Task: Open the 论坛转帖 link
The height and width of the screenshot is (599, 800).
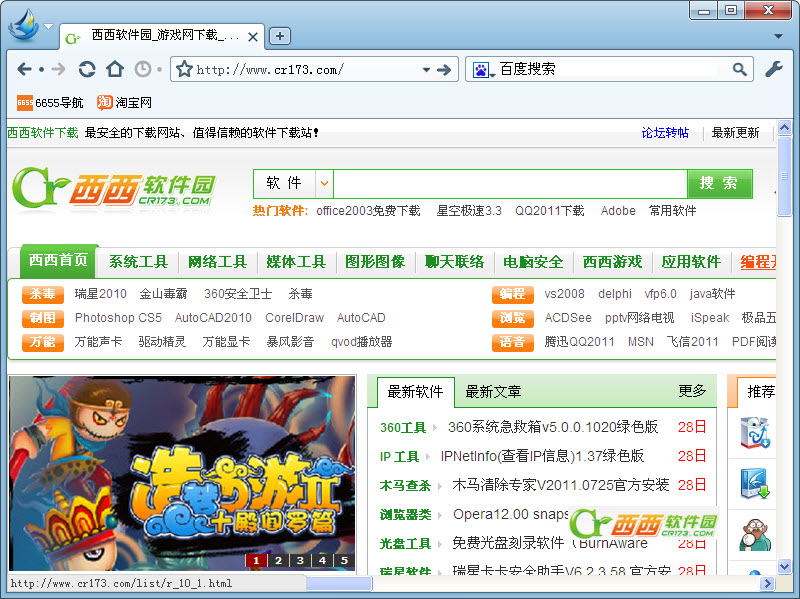Action: 665,133
